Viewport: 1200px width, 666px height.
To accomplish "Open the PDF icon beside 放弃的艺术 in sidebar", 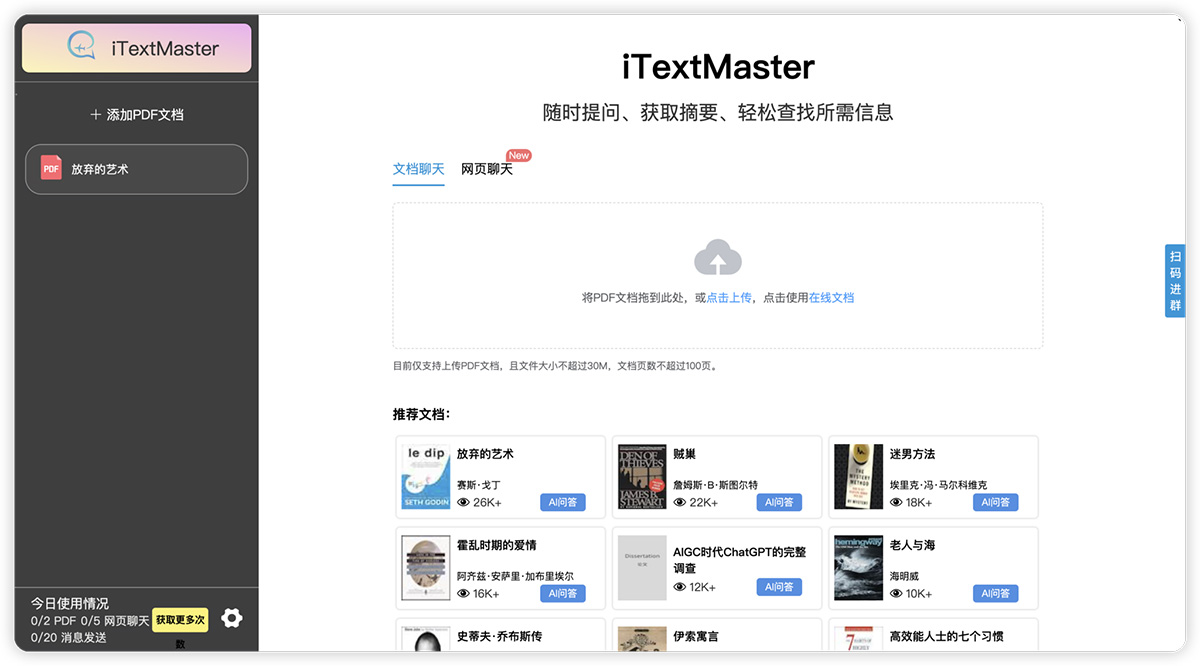I will [x=50, y=168].
